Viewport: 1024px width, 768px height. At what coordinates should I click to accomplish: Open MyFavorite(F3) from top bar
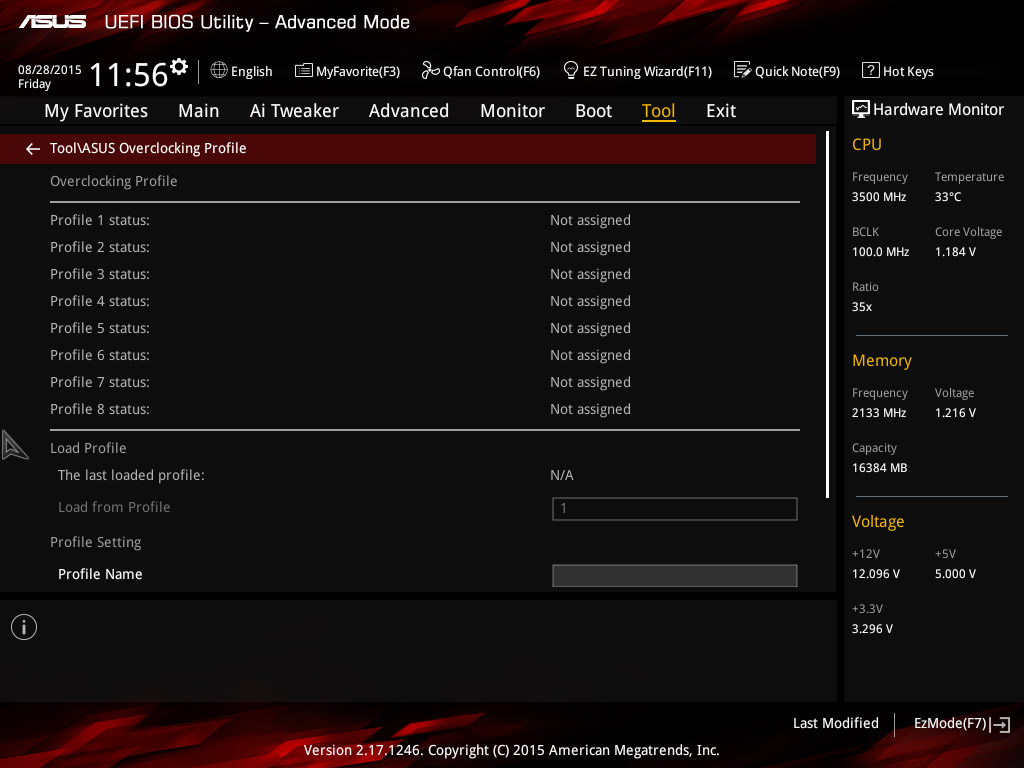click(x=347, y=71)
